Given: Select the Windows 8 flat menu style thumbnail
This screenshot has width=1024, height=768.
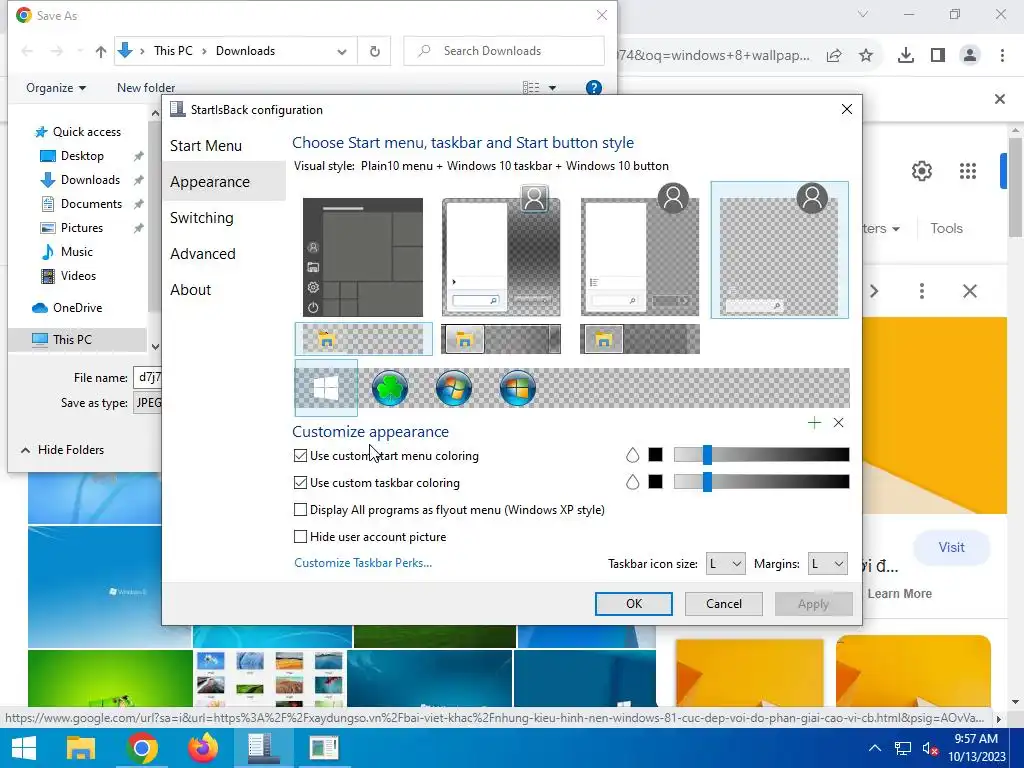Looking at the screenshot, I should [x=640, y=257].
